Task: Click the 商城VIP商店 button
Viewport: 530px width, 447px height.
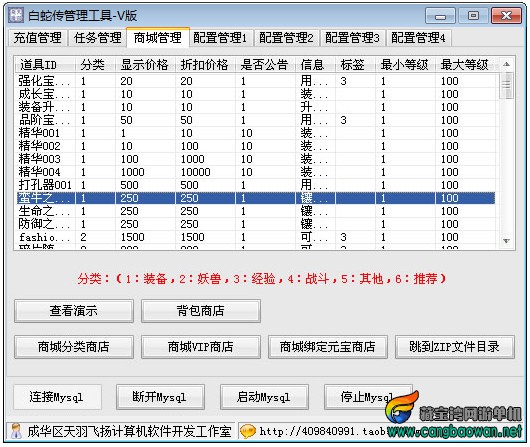Action: pos(200,347)
